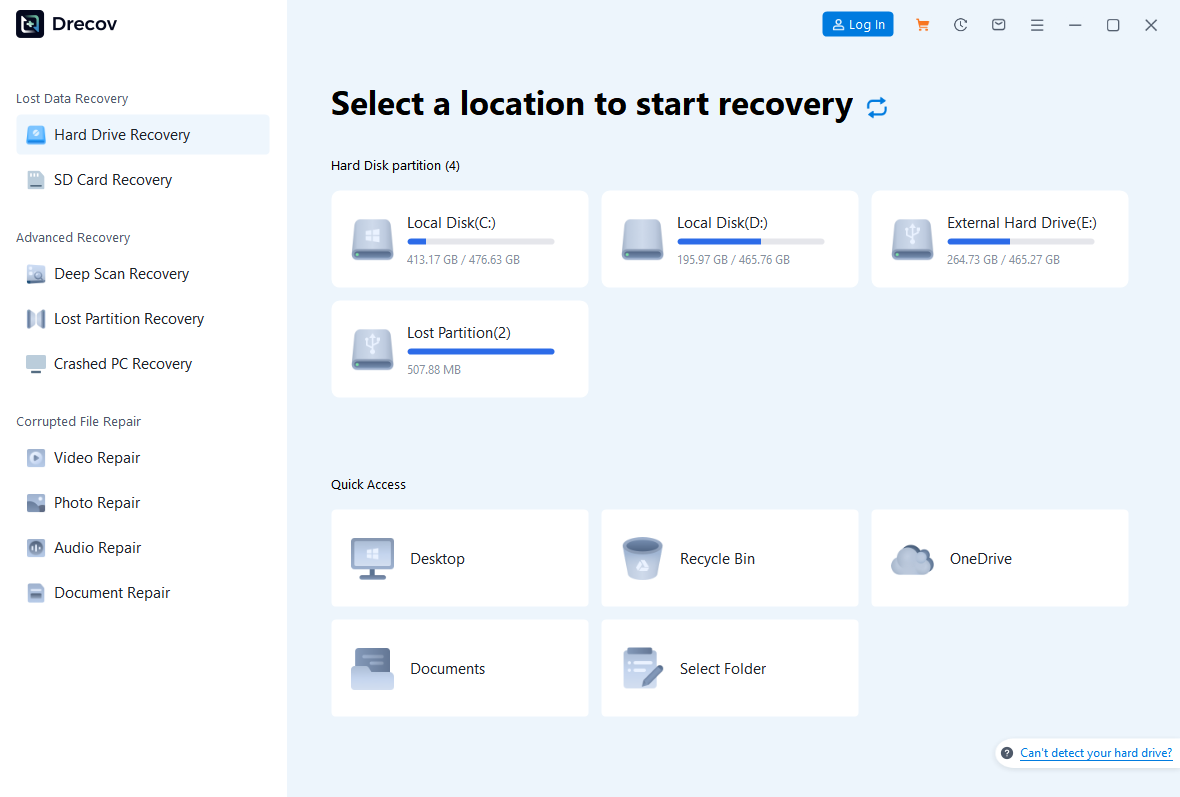
Task: Choose the Select Folder option
Action: tap(729, 668)
